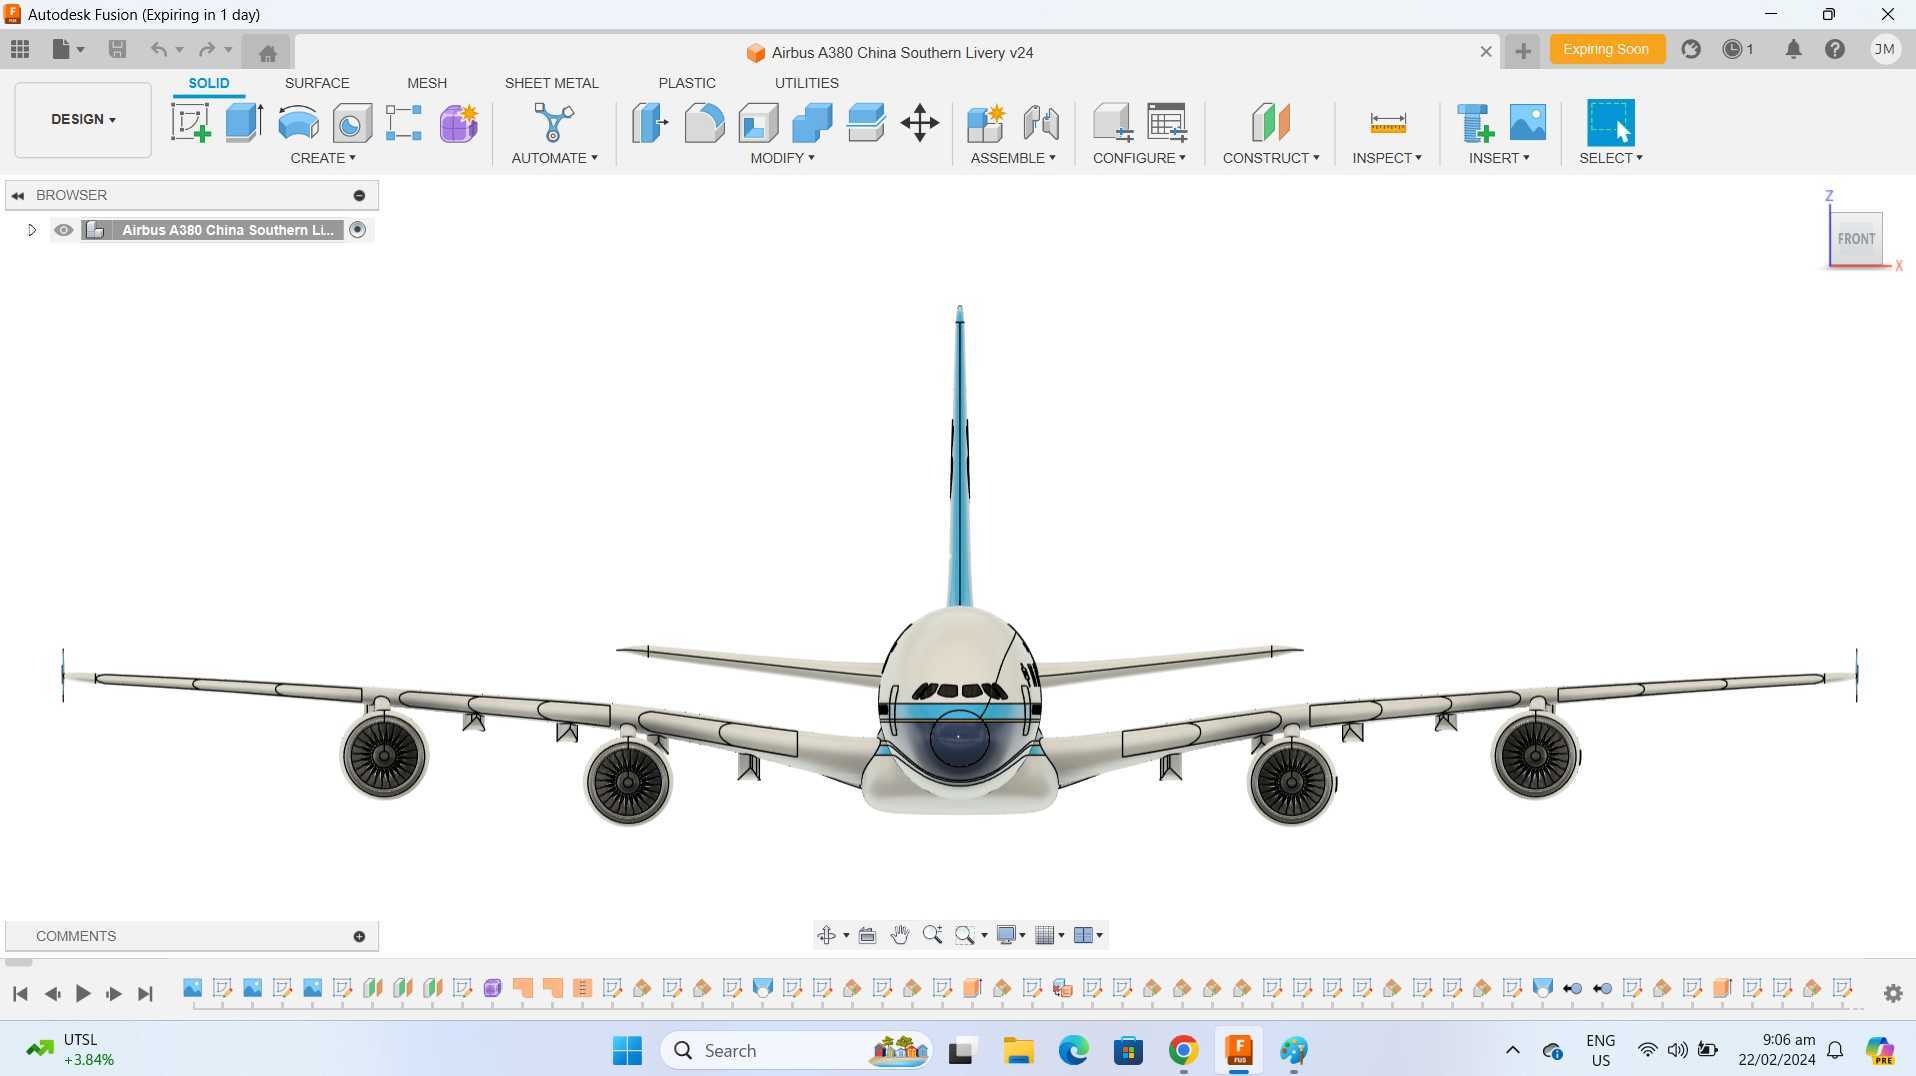Click the Joint tool icon

[1041, 123]
